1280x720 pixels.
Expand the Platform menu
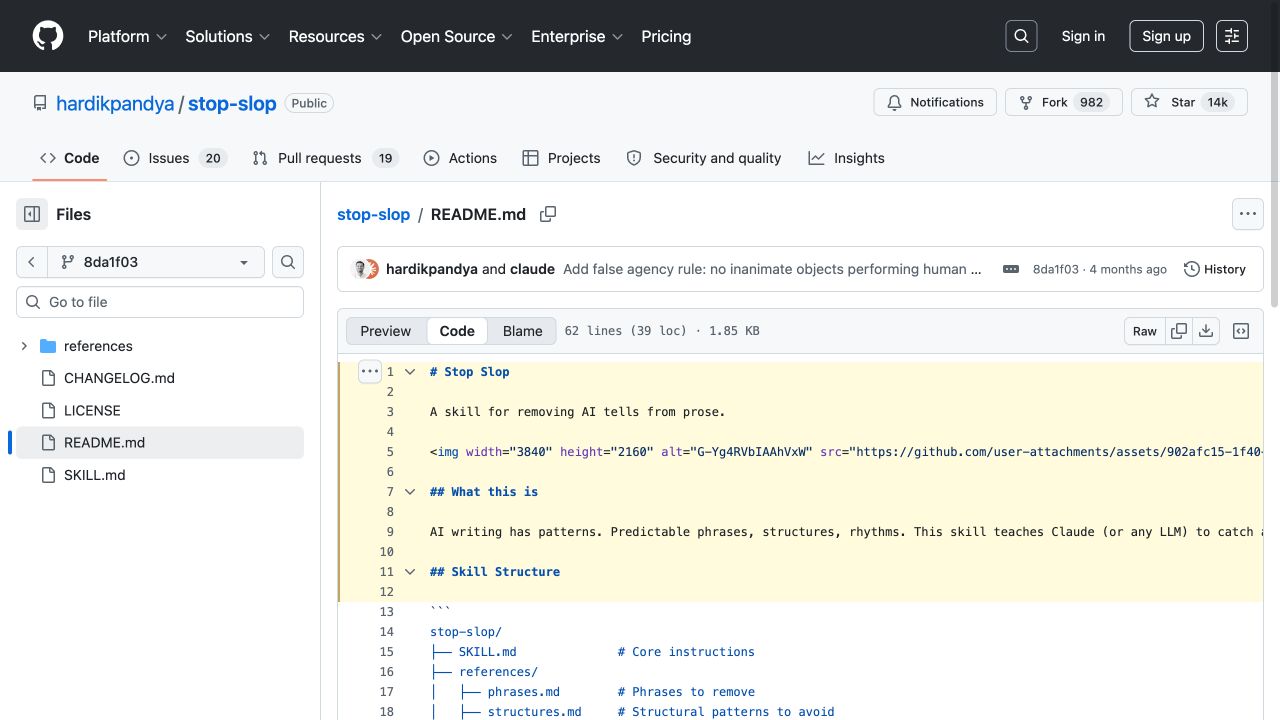tap(127, 36)
